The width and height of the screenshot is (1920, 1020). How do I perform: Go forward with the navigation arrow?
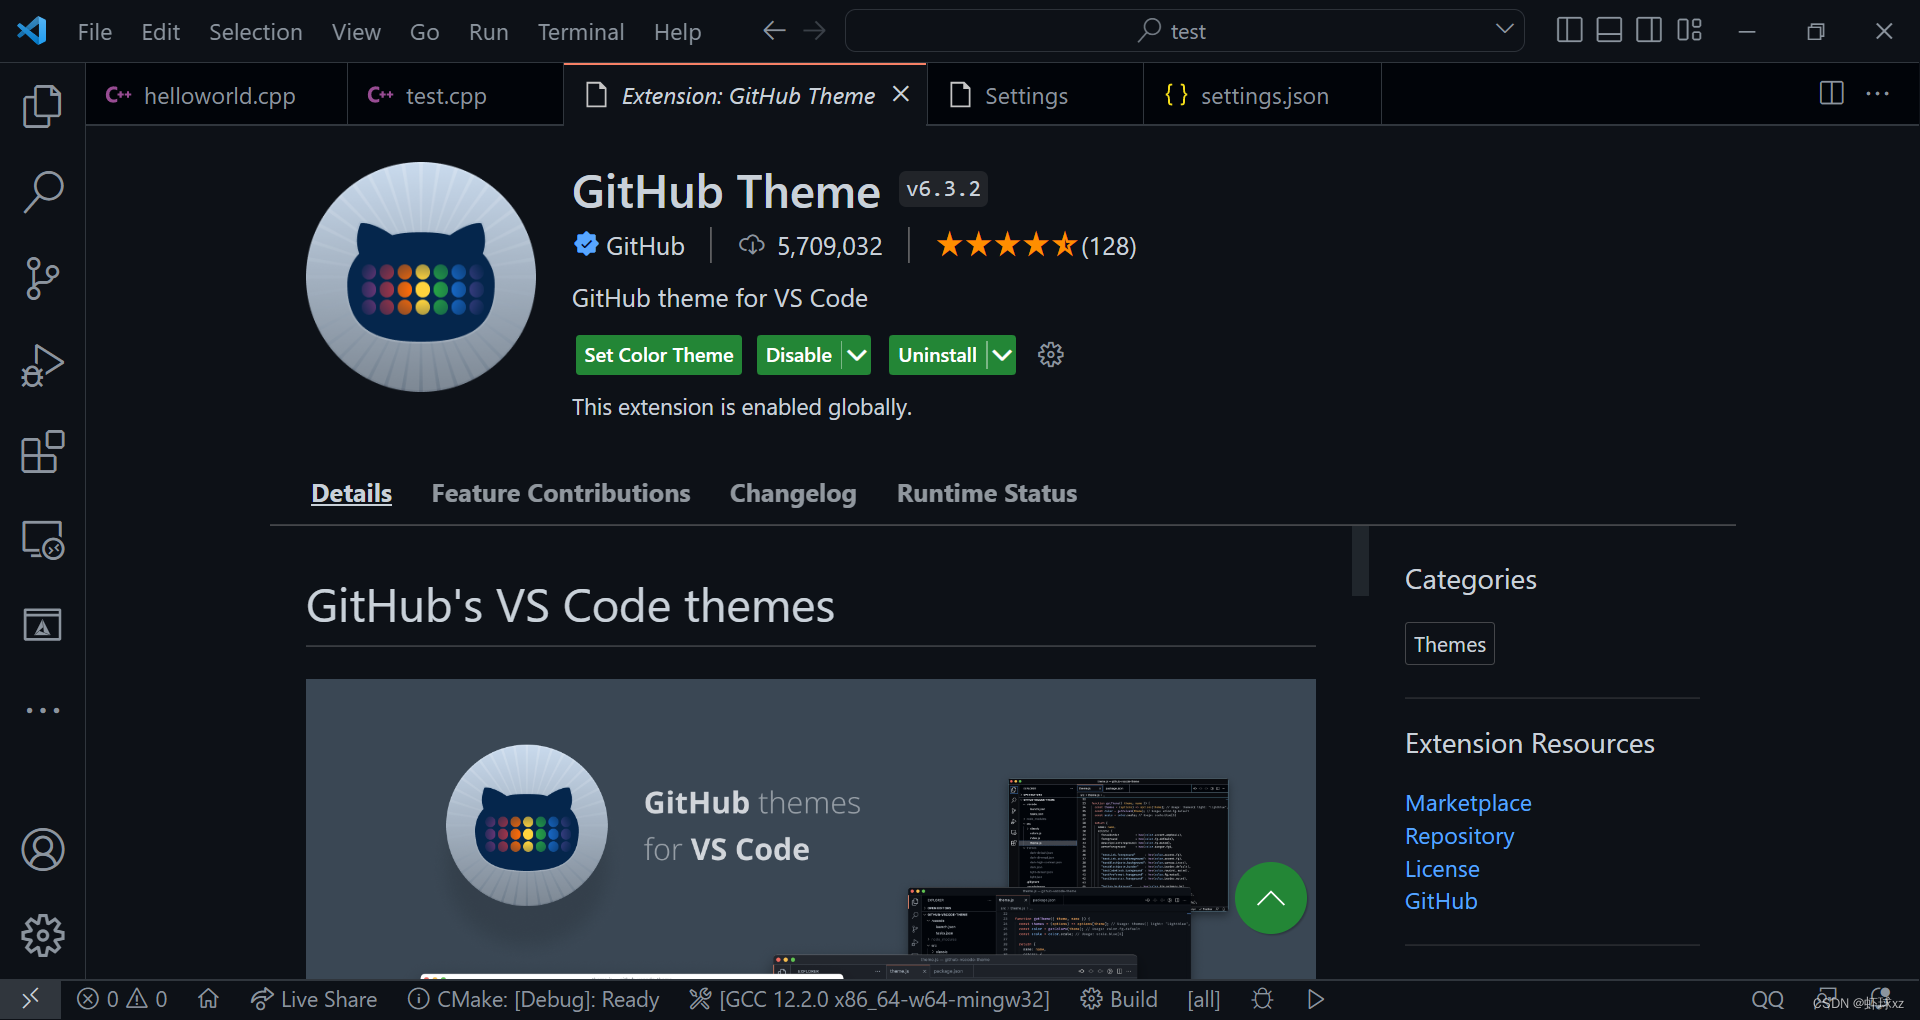(x=815, y=31)
